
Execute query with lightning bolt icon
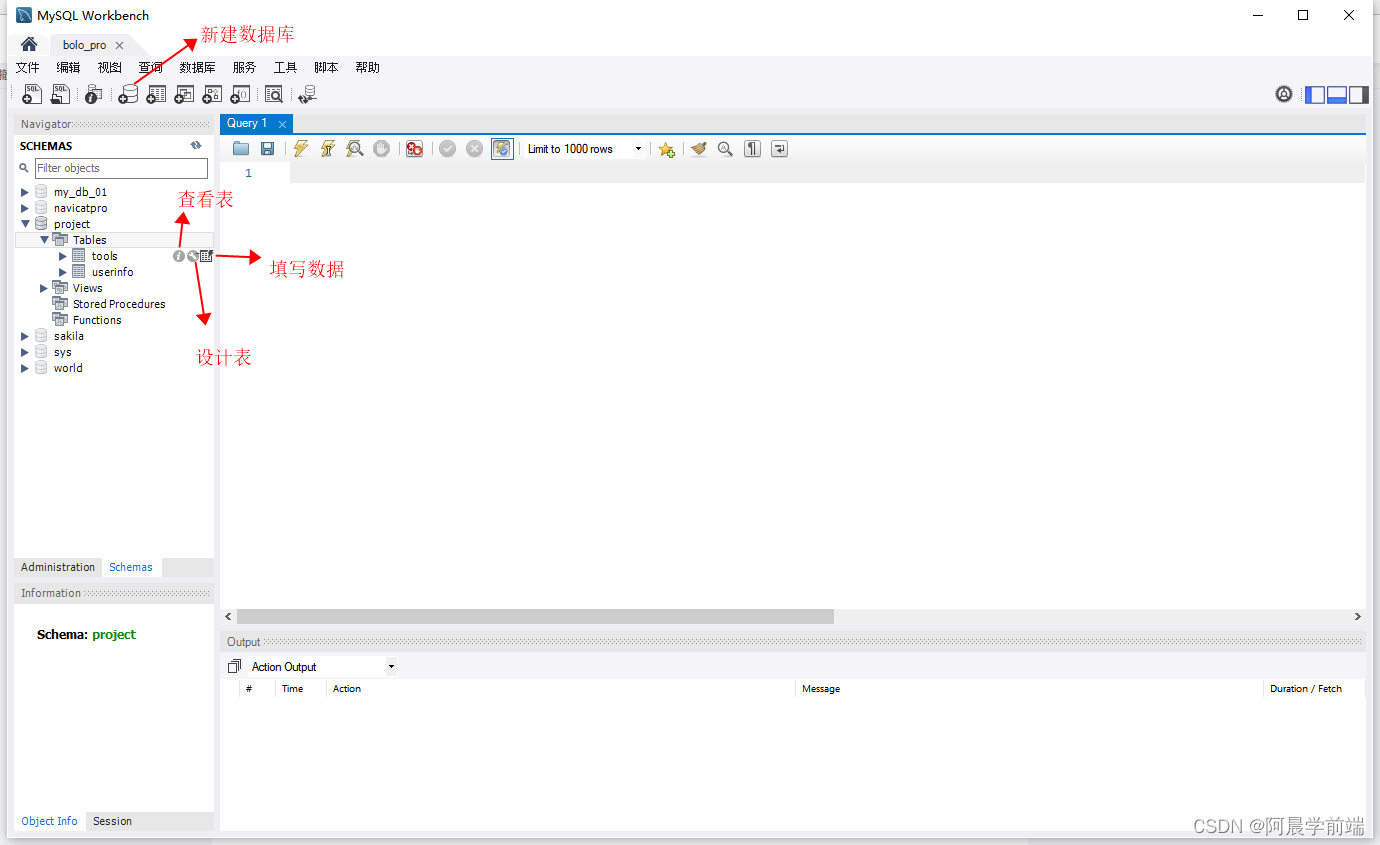[300, 149]
